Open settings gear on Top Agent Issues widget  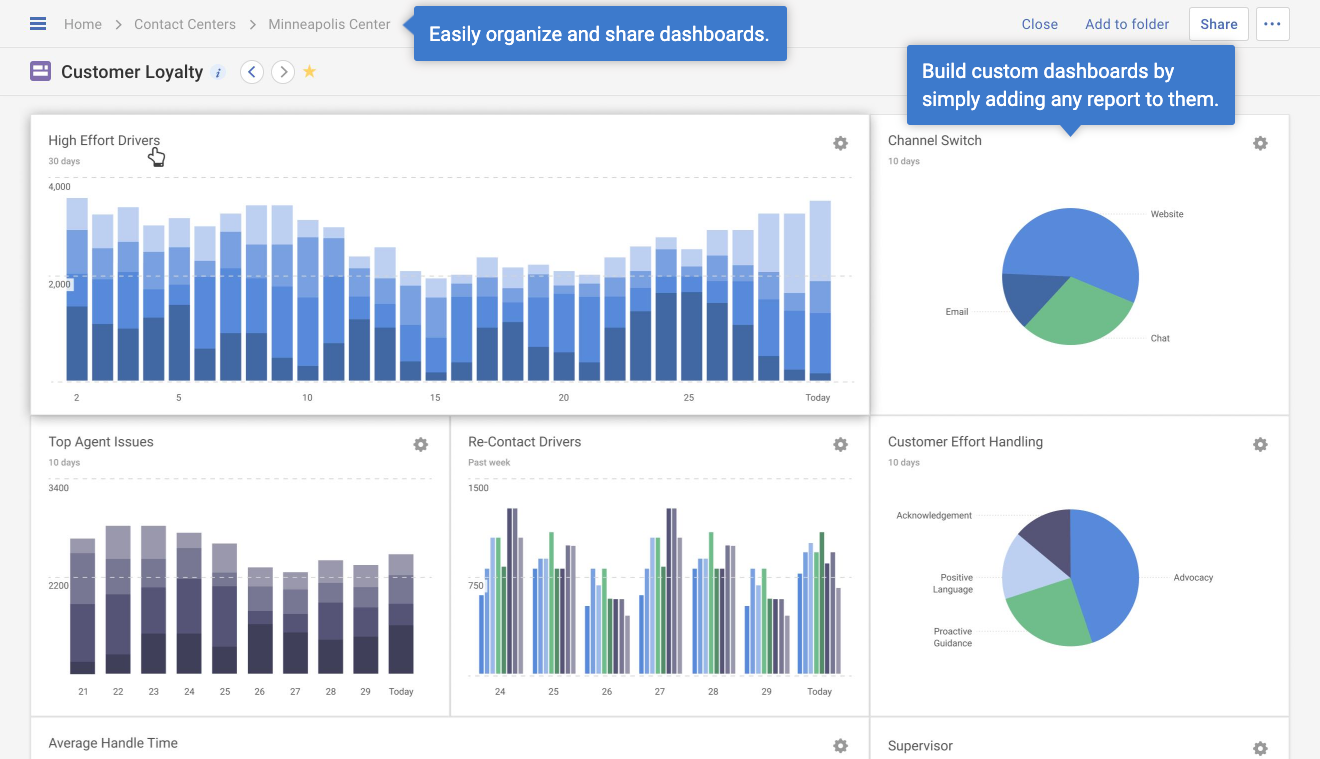tap(421, 444)
